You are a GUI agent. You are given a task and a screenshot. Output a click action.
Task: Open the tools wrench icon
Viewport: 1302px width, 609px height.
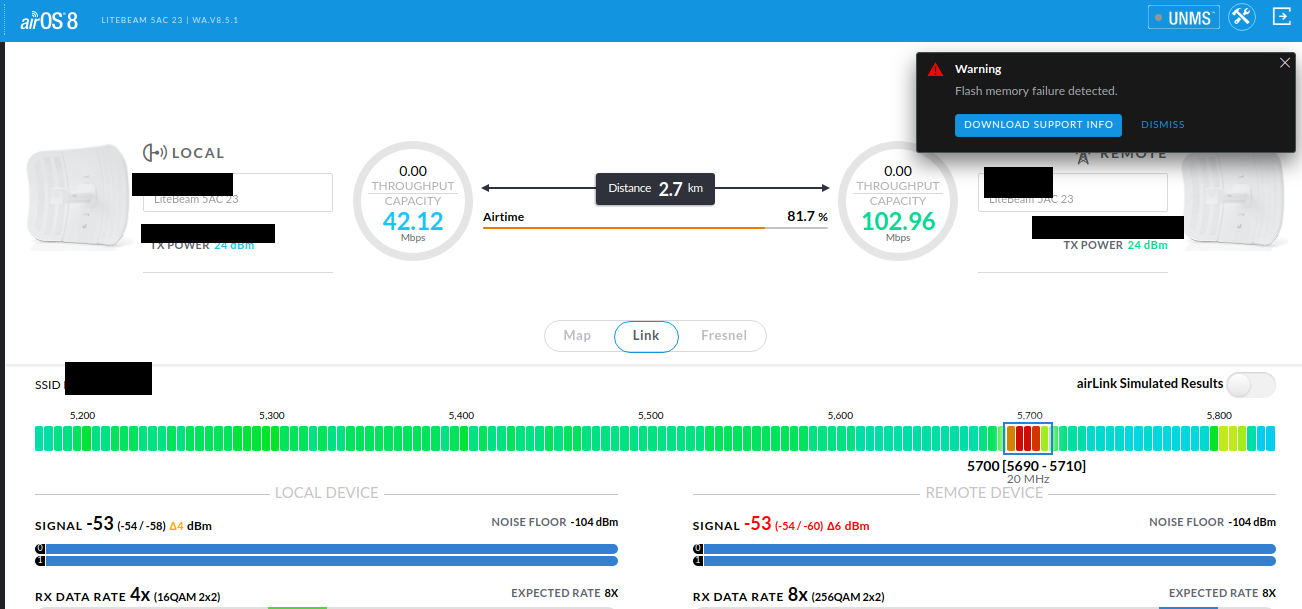point(1242,17)
